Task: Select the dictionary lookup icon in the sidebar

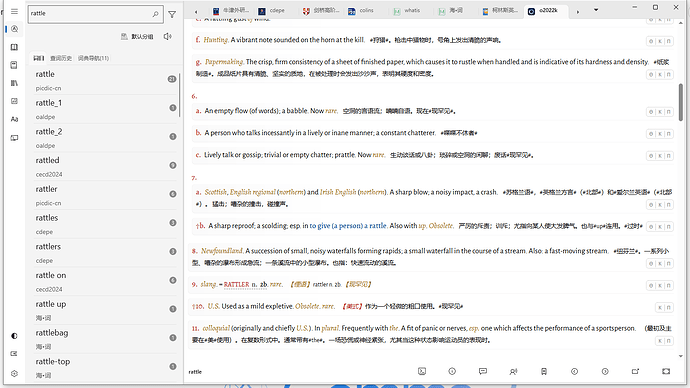Action: pyautogui.click(x=14, y=29)
